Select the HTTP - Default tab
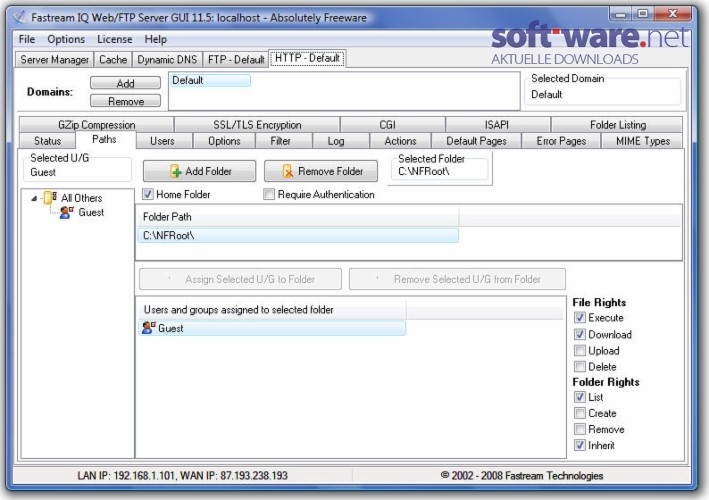Screen dimensions: 709x500 click(x=307, y=58)
